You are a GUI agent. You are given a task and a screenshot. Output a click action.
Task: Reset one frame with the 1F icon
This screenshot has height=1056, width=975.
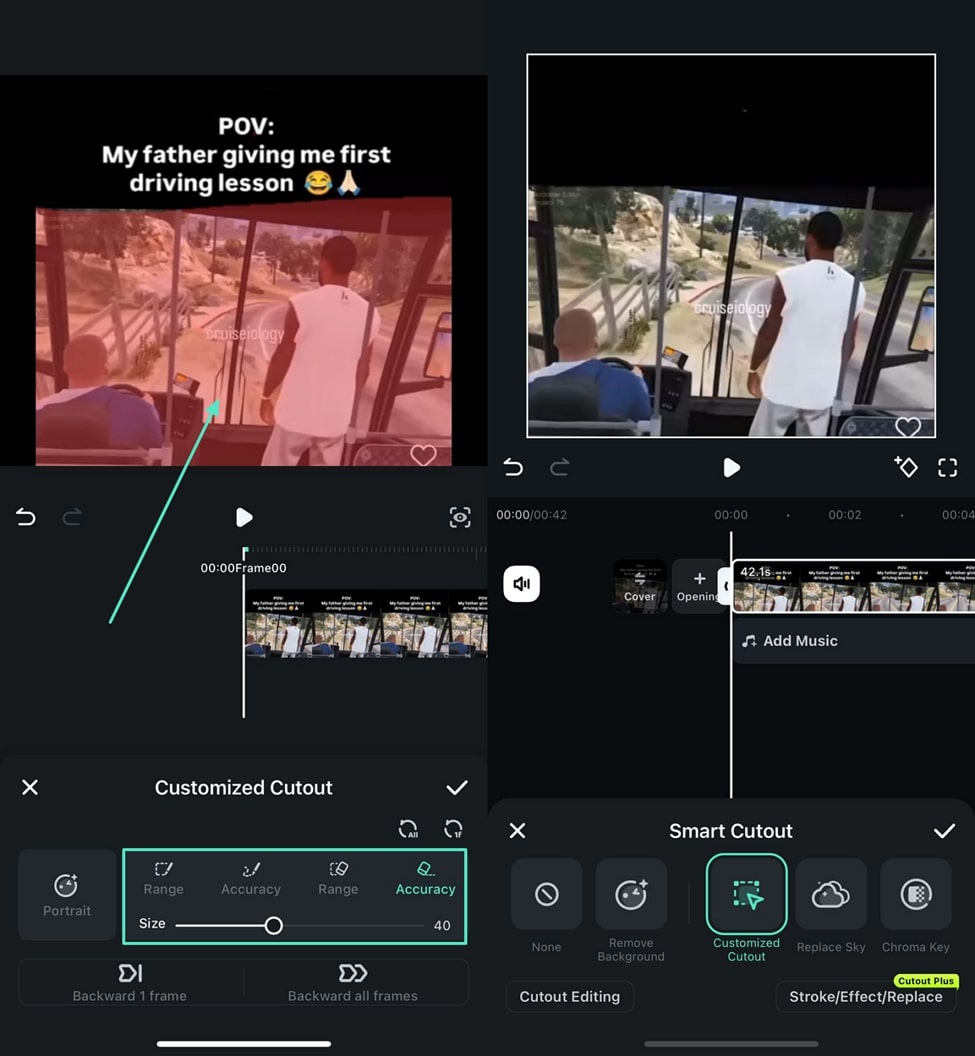pyautogui.click(x=454, y=829)
